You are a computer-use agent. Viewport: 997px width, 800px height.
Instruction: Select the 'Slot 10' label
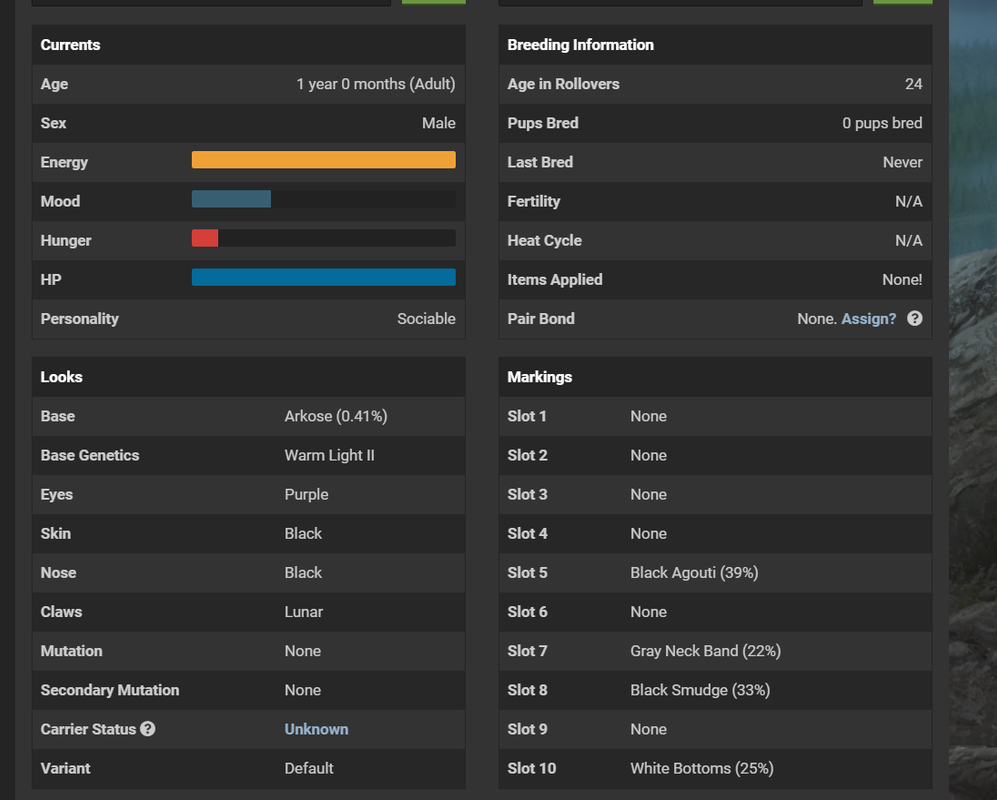[532, 768]
